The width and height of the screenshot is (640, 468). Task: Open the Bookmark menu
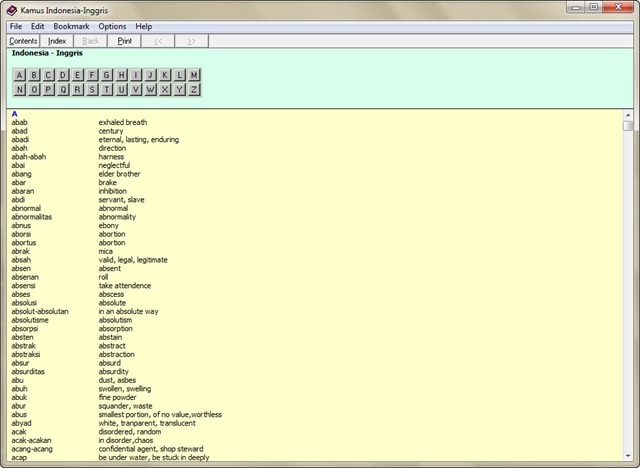[71, 27]
